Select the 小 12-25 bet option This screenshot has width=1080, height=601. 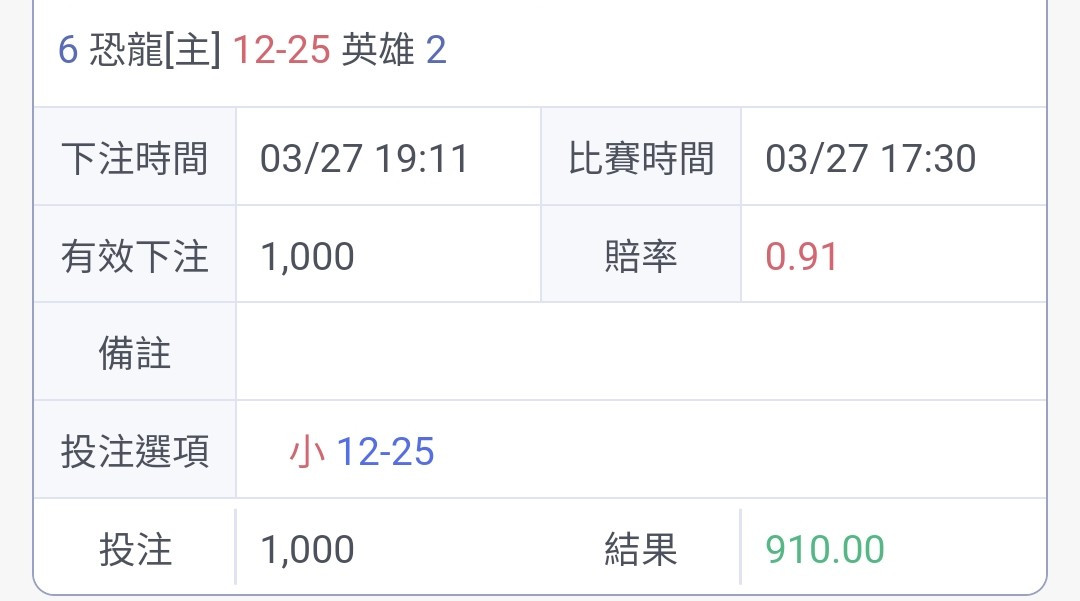click(x=362, y=452)
